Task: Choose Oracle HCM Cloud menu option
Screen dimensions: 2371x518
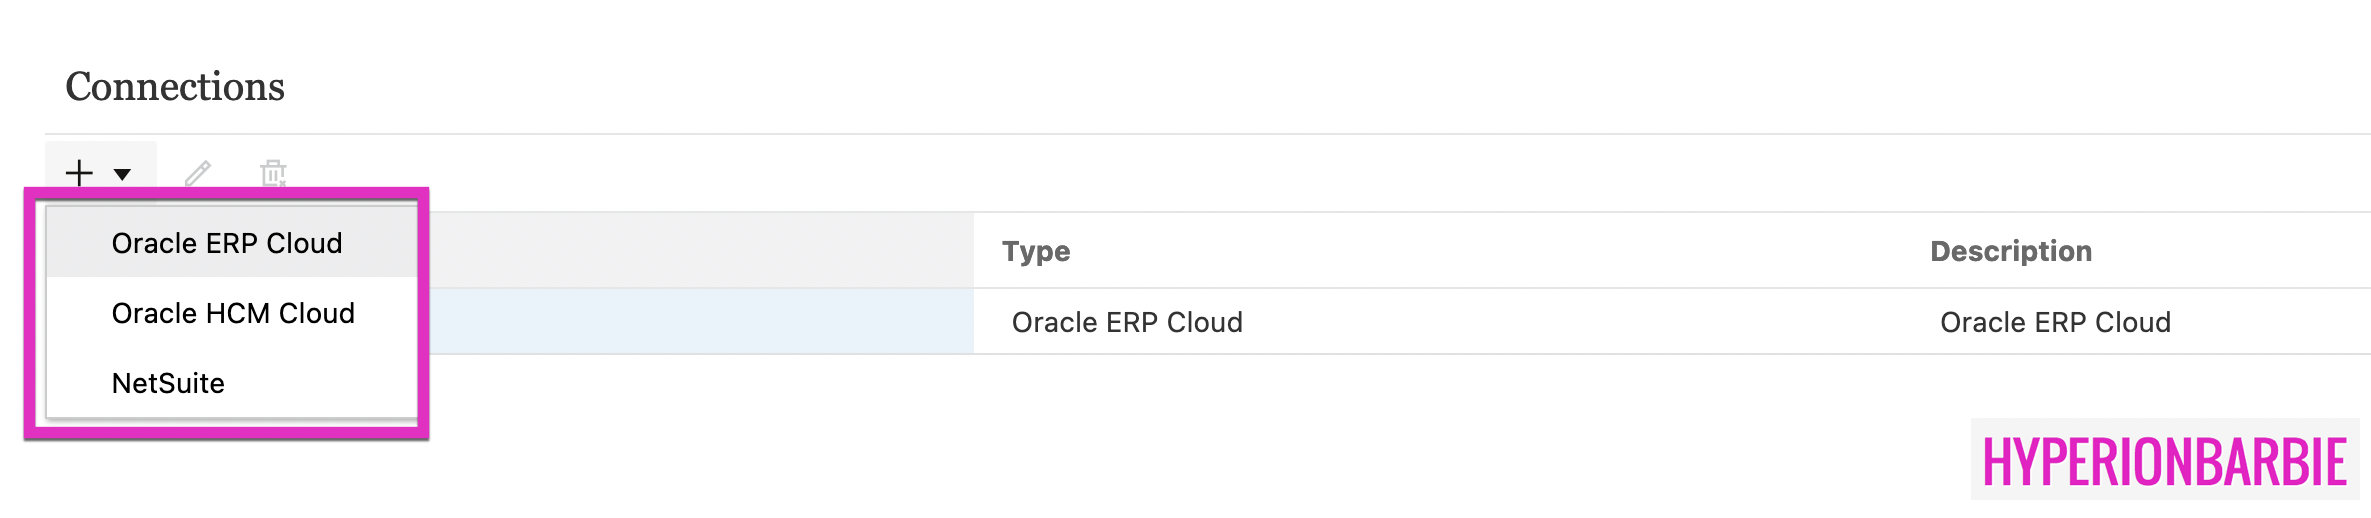Action: [233, 313]
